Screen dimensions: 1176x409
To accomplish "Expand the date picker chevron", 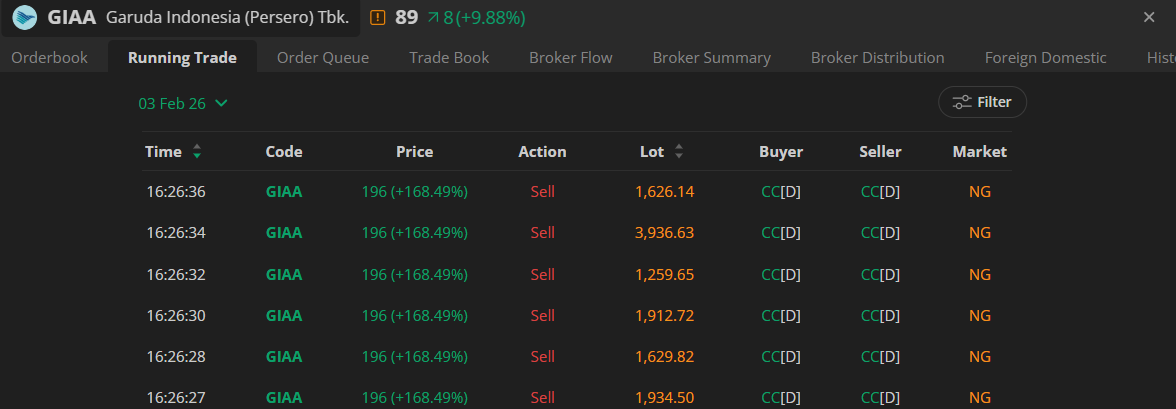I will click(221, 103).
